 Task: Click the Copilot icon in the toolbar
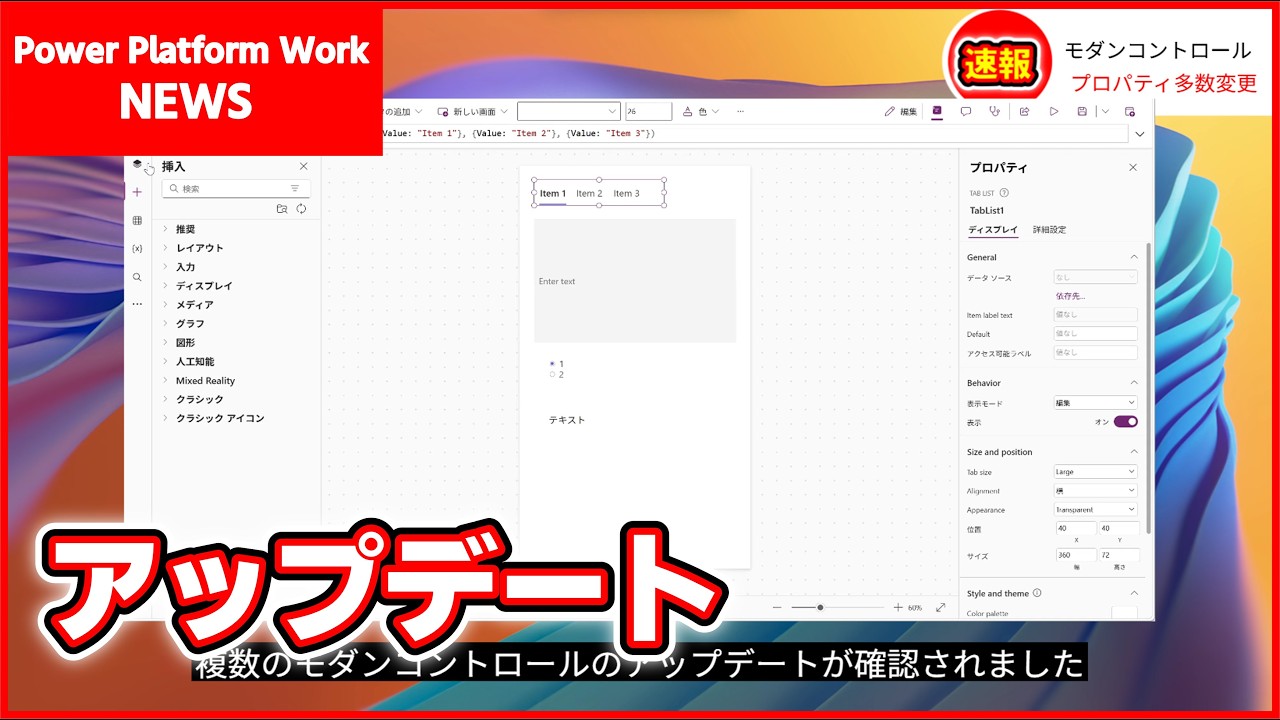point(937,112)
